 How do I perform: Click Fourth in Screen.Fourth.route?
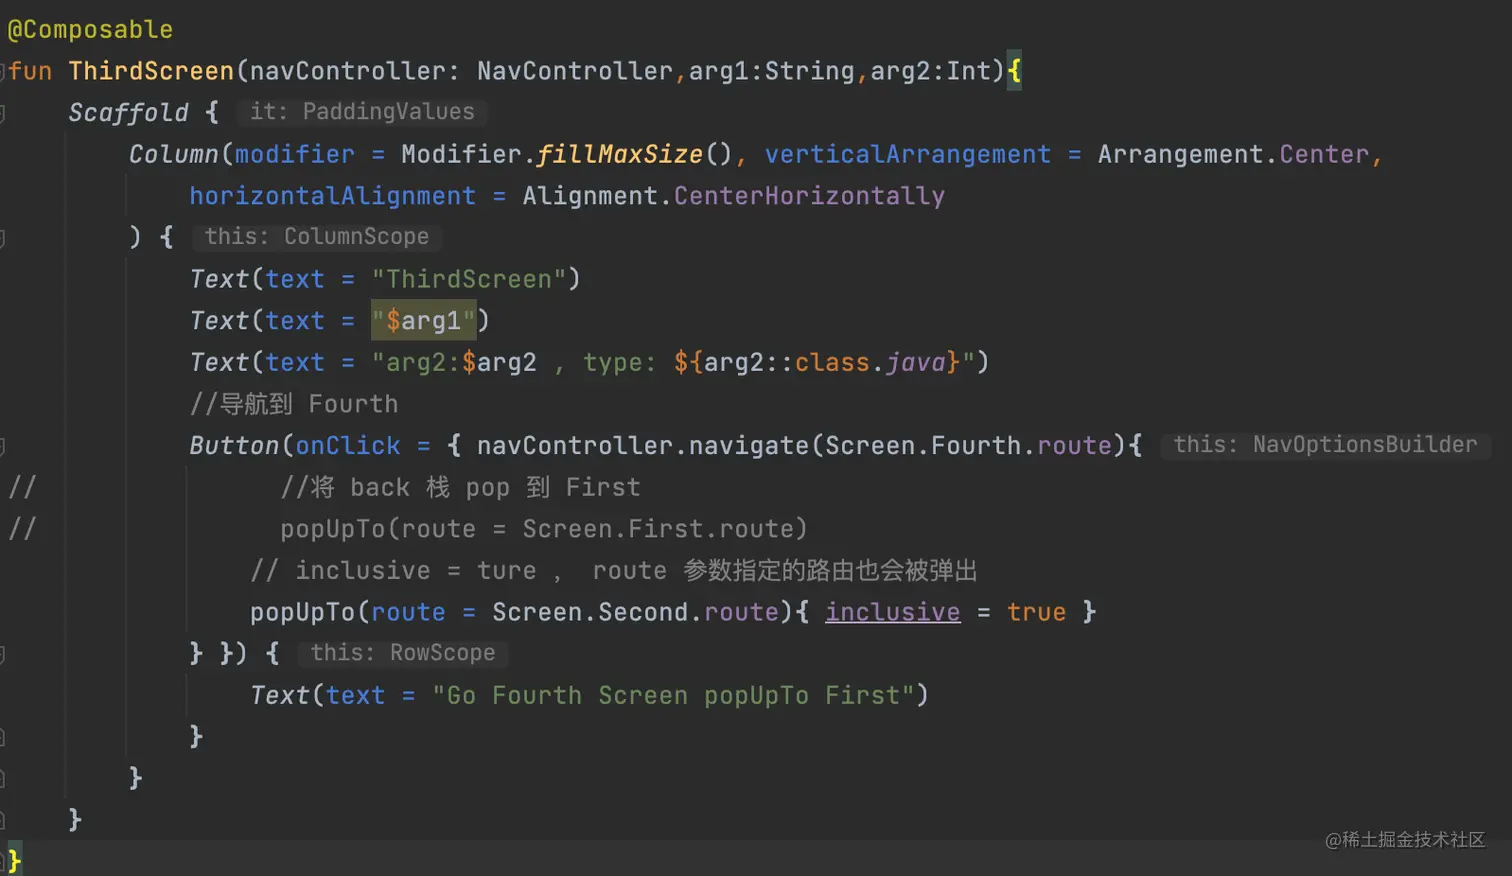point(976,446)
